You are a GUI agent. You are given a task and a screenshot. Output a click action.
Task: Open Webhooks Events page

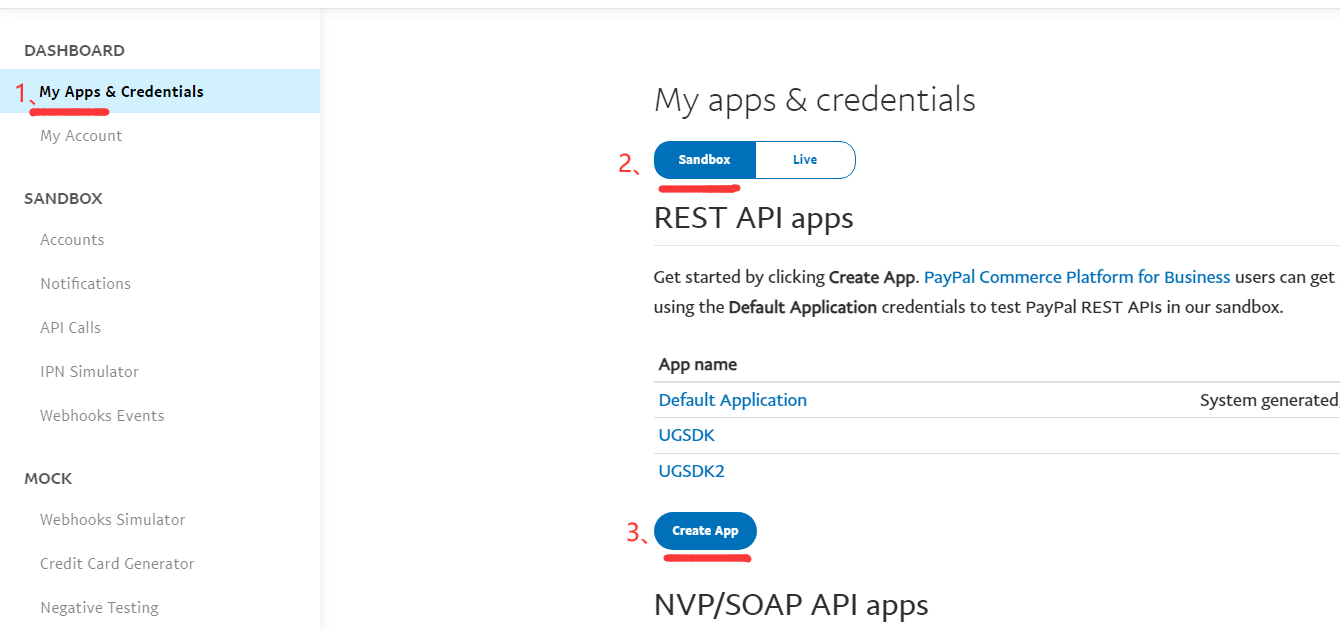pos(102,416)
